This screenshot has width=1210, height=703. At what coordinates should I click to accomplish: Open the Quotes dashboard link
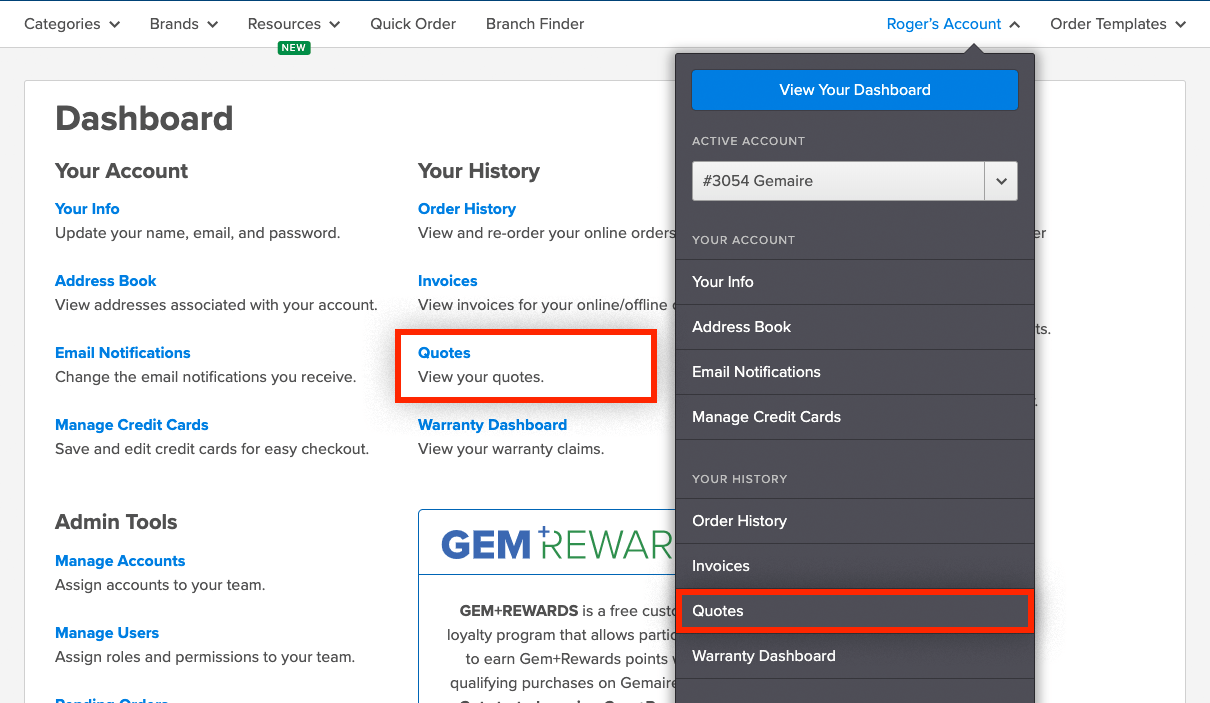pos(444,353)
